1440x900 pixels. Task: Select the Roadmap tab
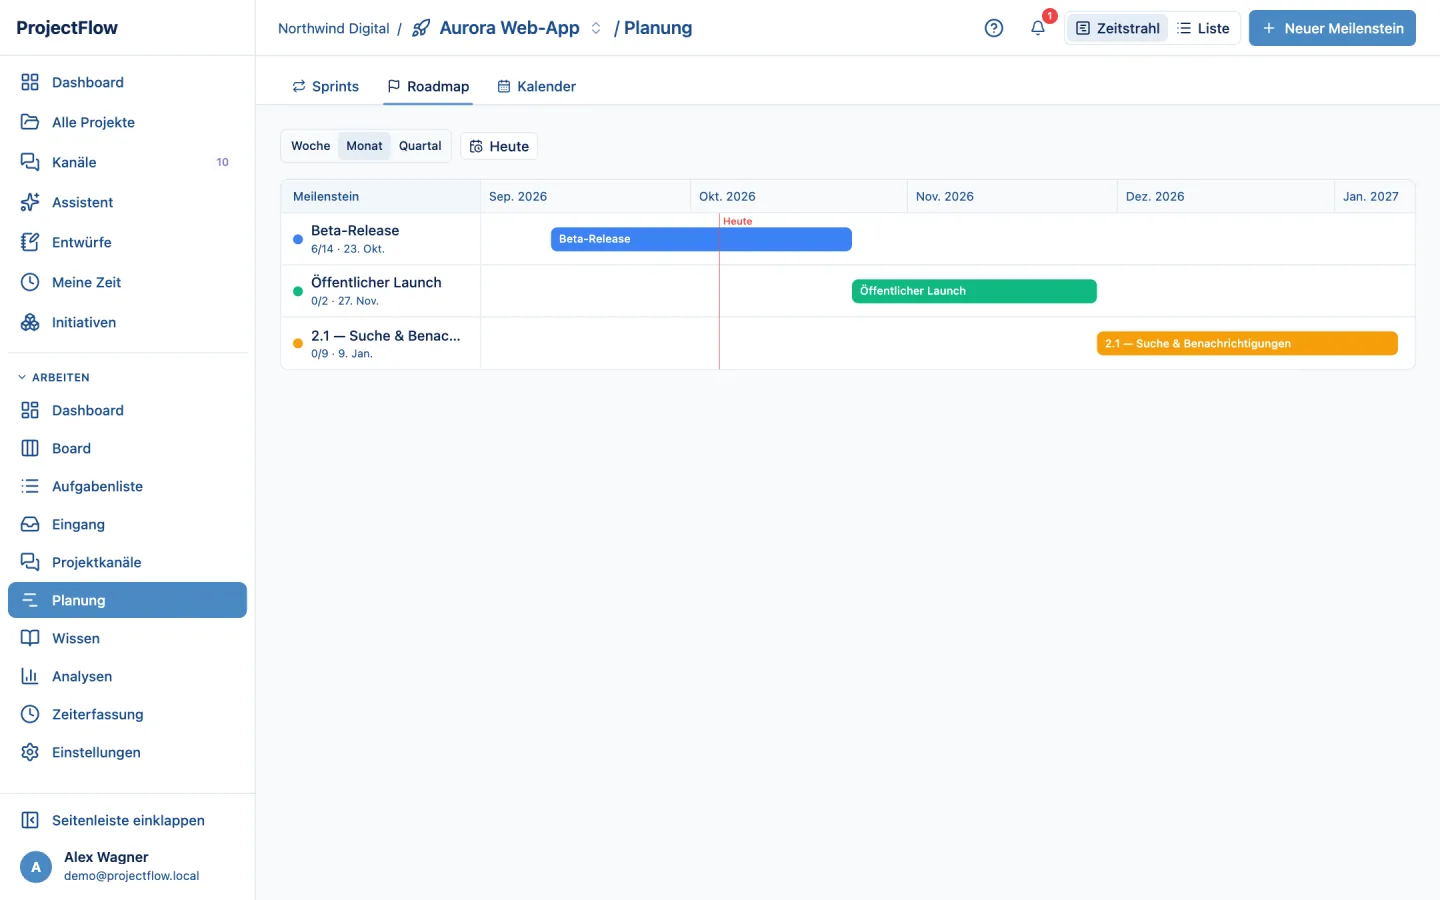coord(428,86)
